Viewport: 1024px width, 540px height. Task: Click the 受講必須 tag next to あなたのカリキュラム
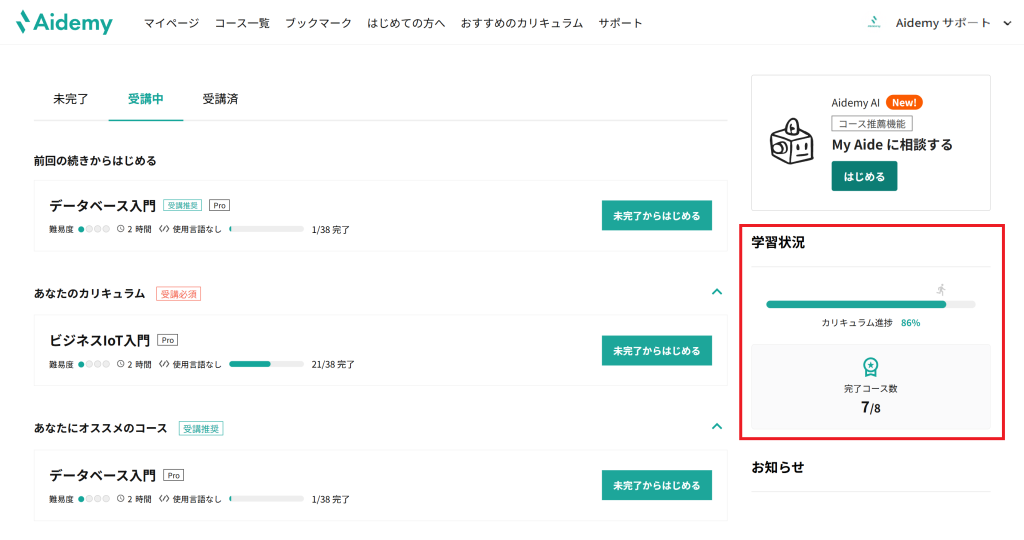click(x=178, y=294)
